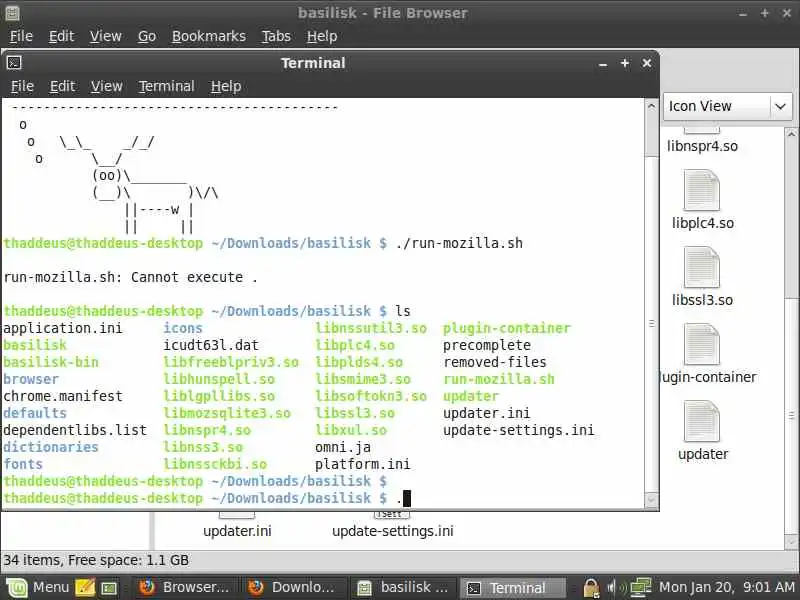
Task: Minimize the Terminal window
Action: tap(603, 63)
